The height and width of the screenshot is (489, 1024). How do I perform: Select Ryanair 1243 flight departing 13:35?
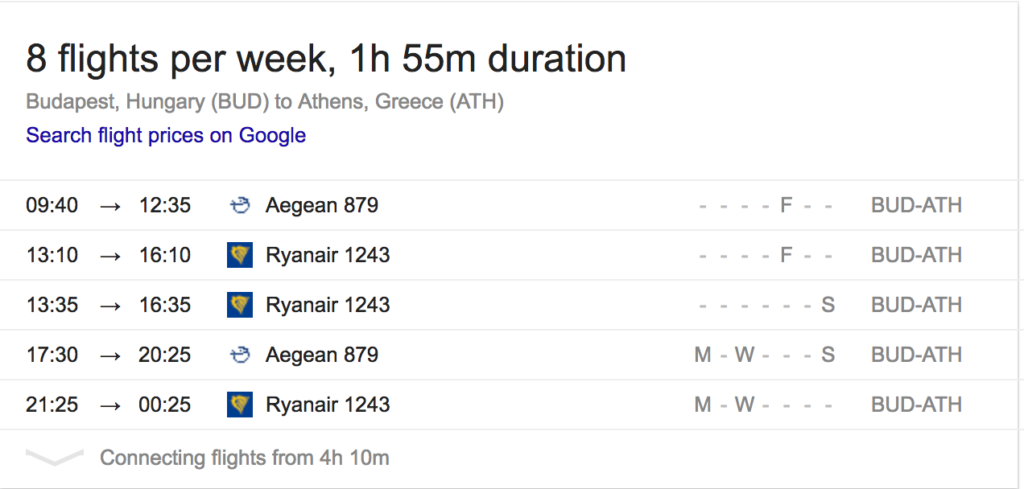[509, 305]
